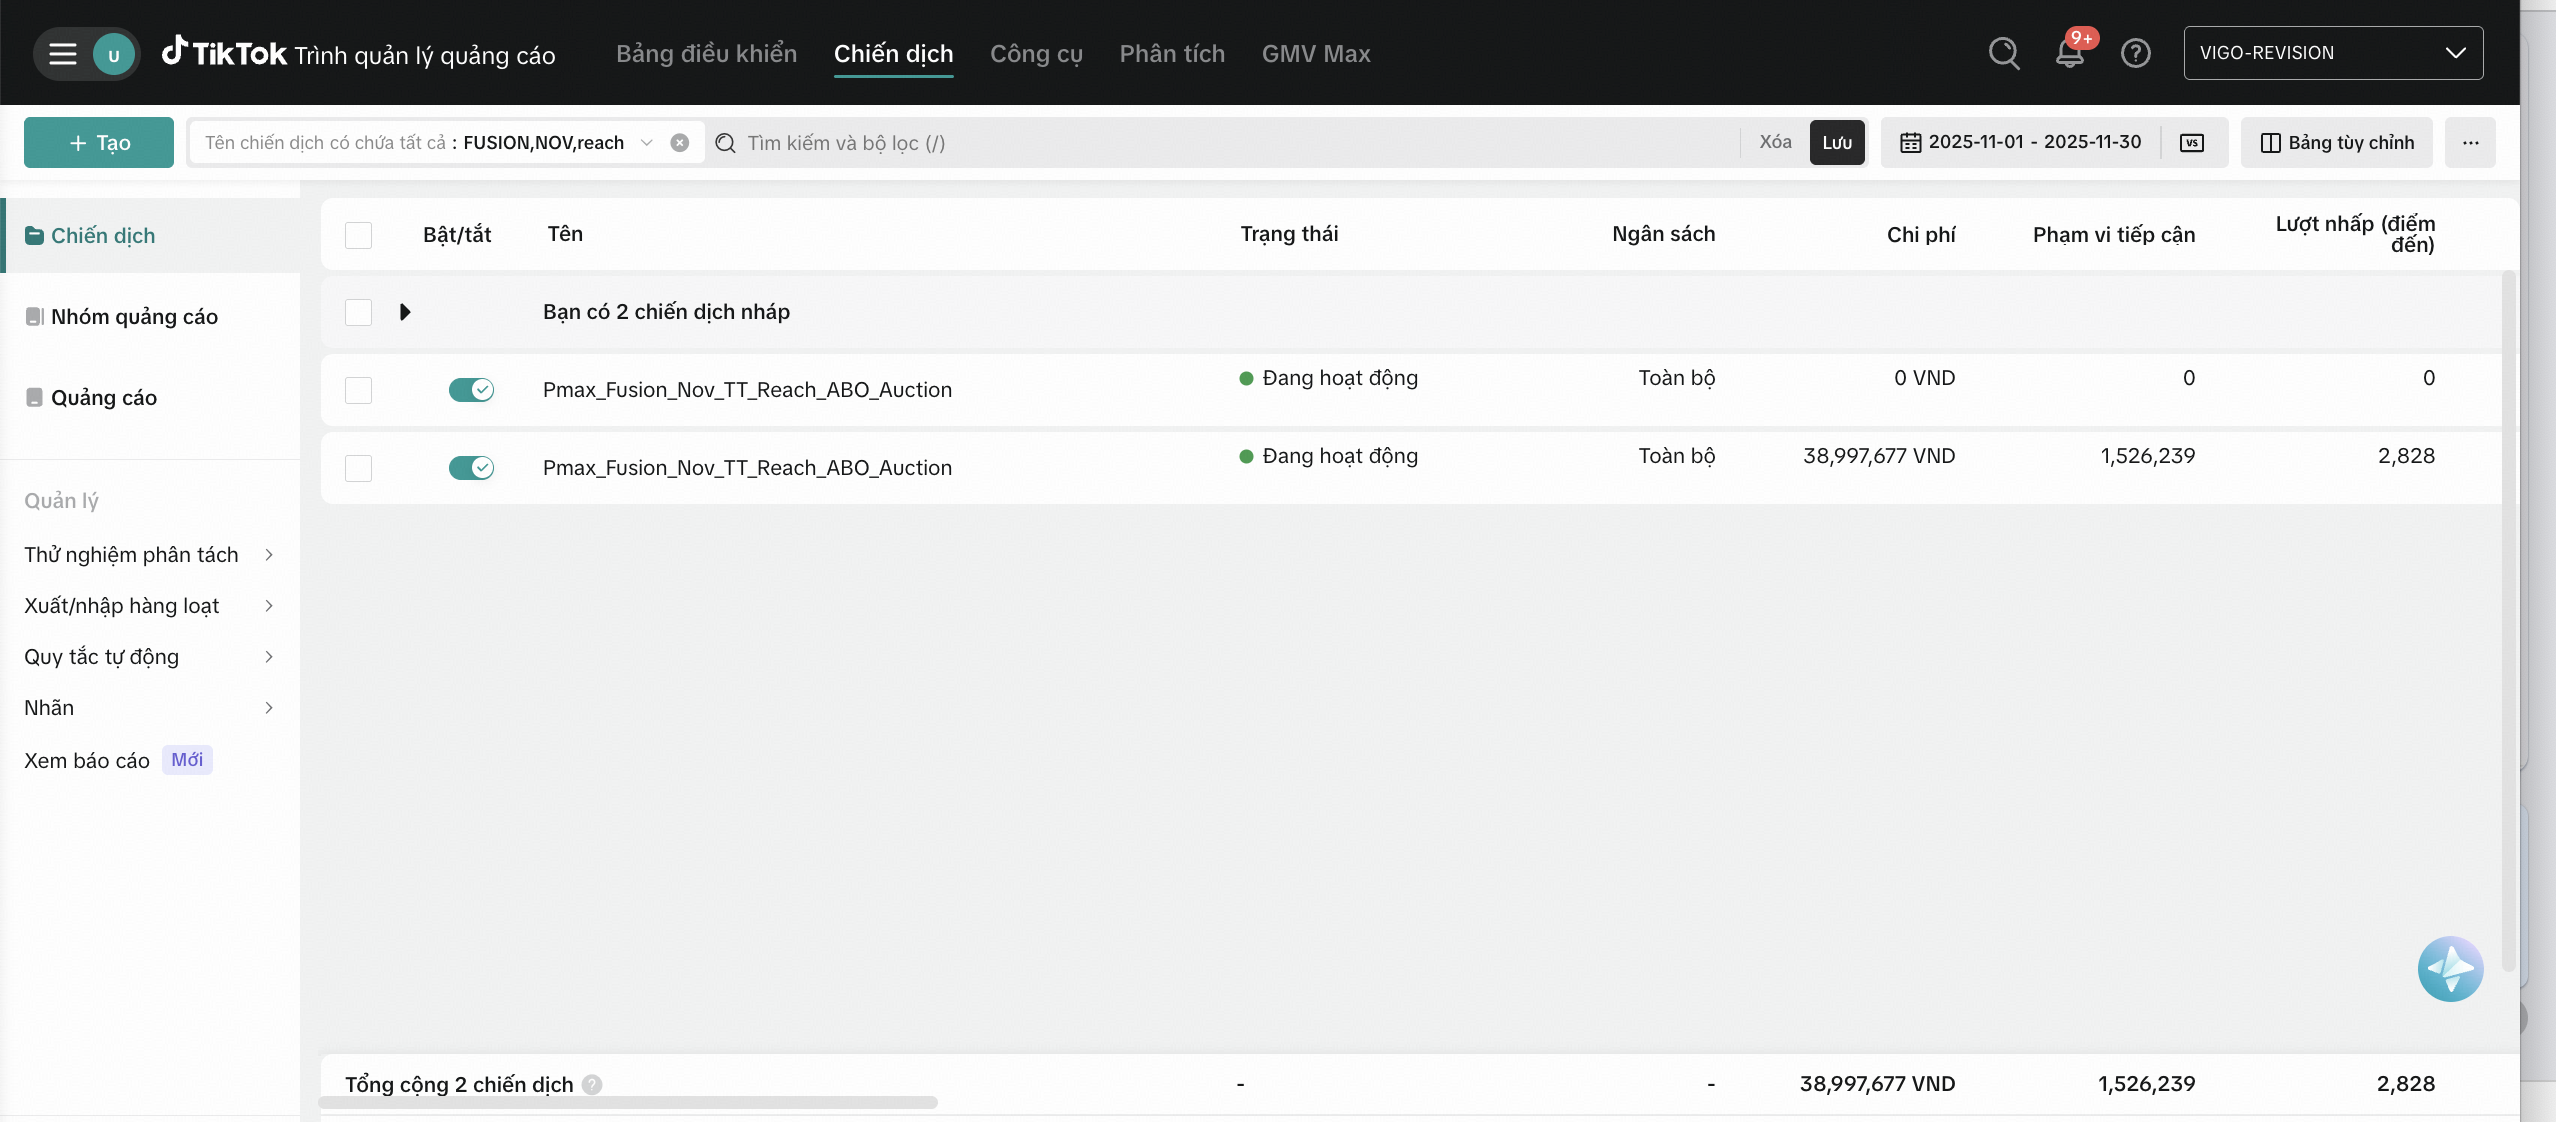Check the select-all checkbox in table header
Screen dimensions: 2556x1122
pyautogui.click(x=358, y=235)
